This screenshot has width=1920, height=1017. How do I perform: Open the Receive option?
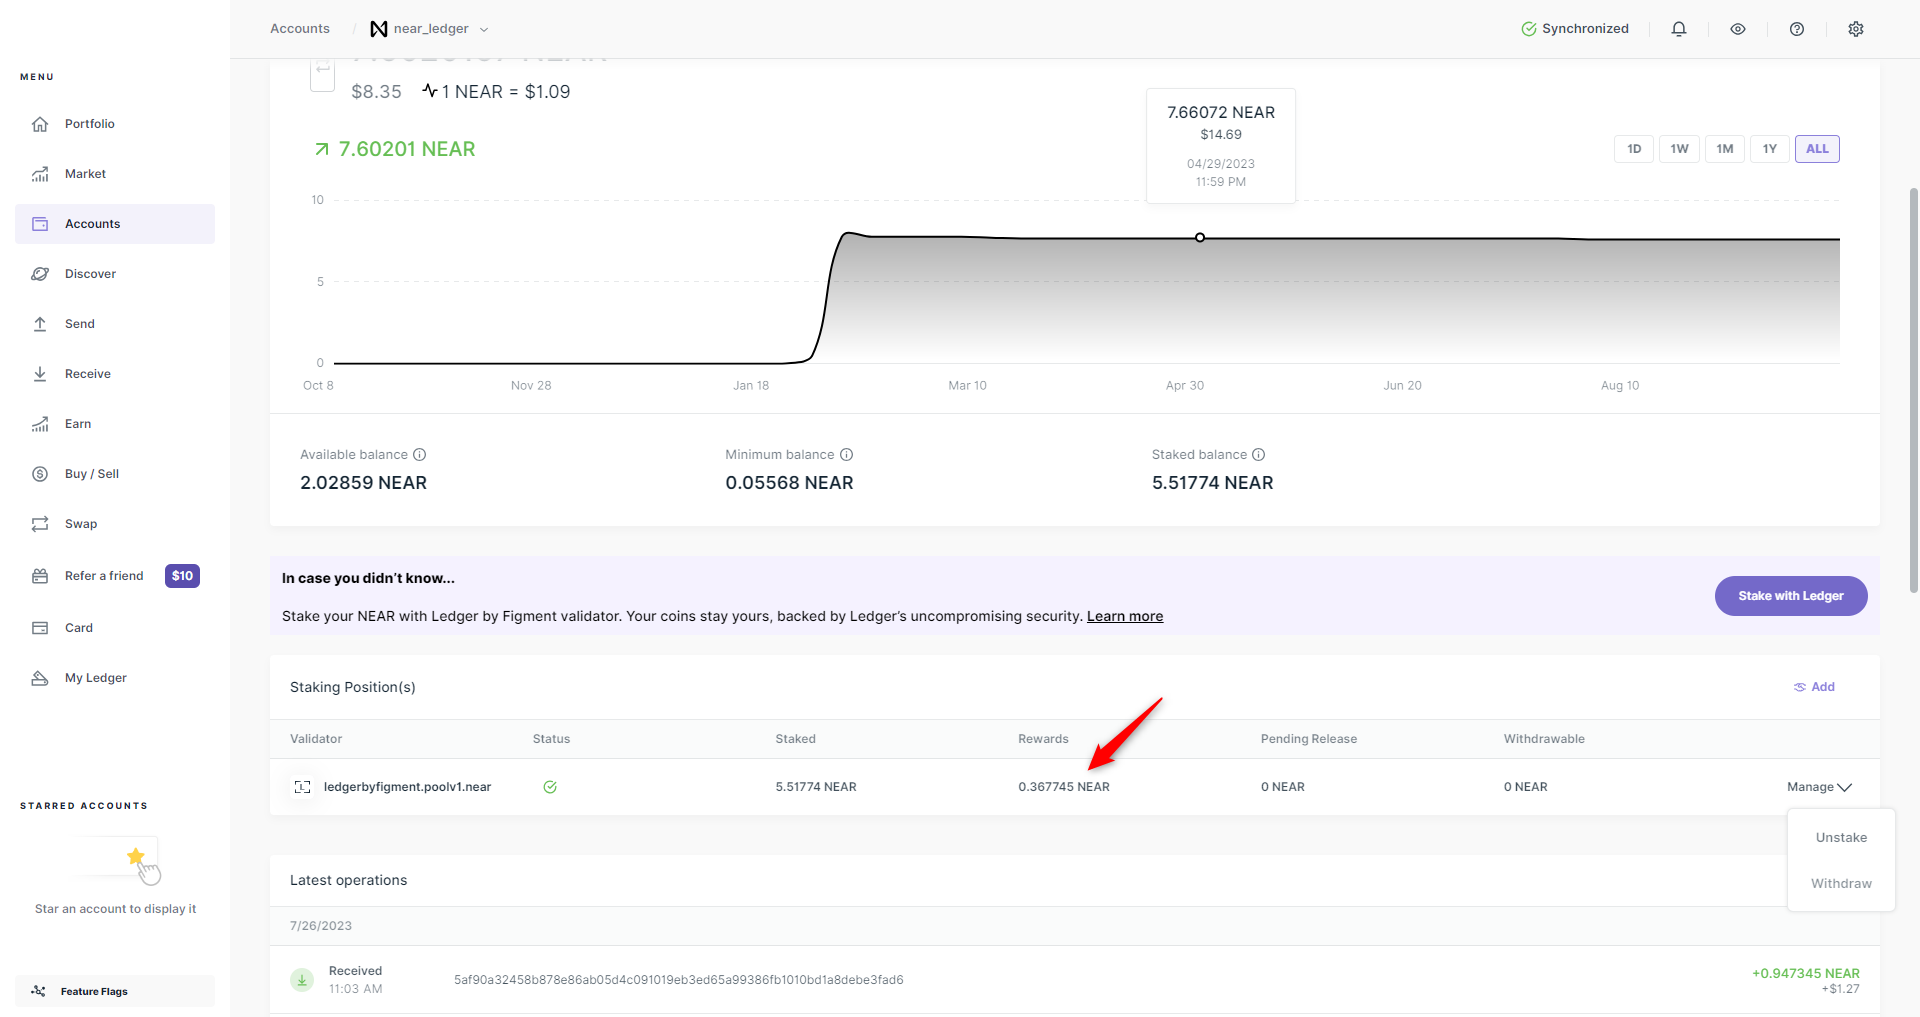(115, 374)
